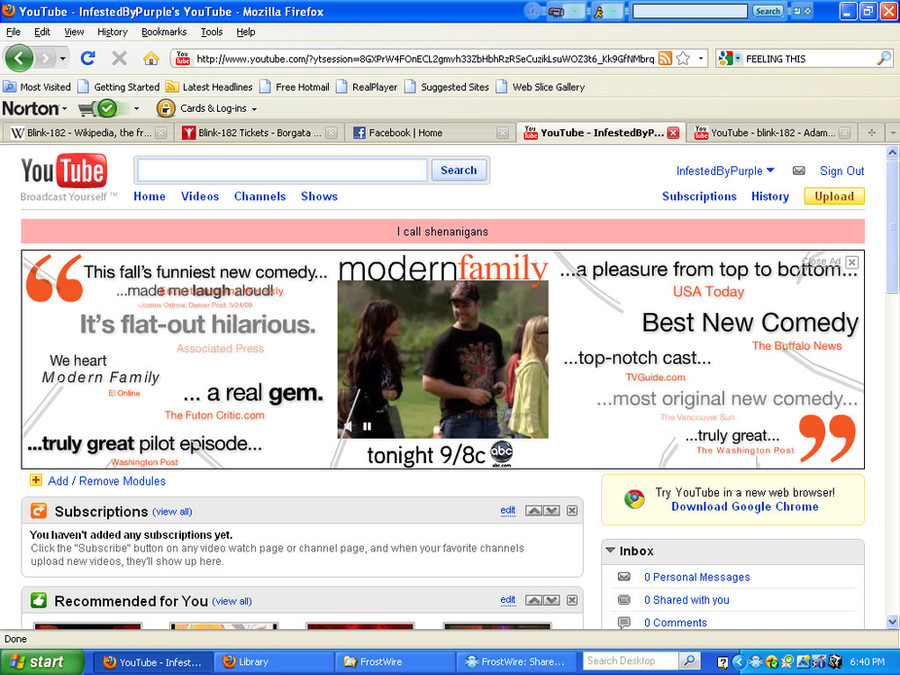Click the YouTube Channels navigation link
Viewport: 900px width, 675px height.
259,196
